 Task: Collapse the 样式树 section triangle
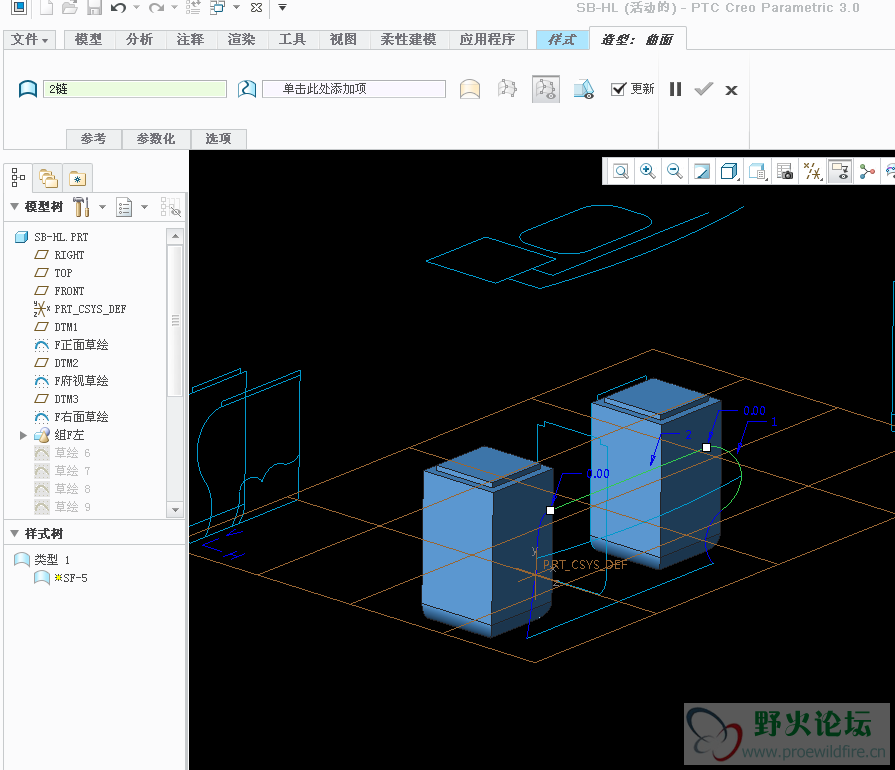coord(15,534)
